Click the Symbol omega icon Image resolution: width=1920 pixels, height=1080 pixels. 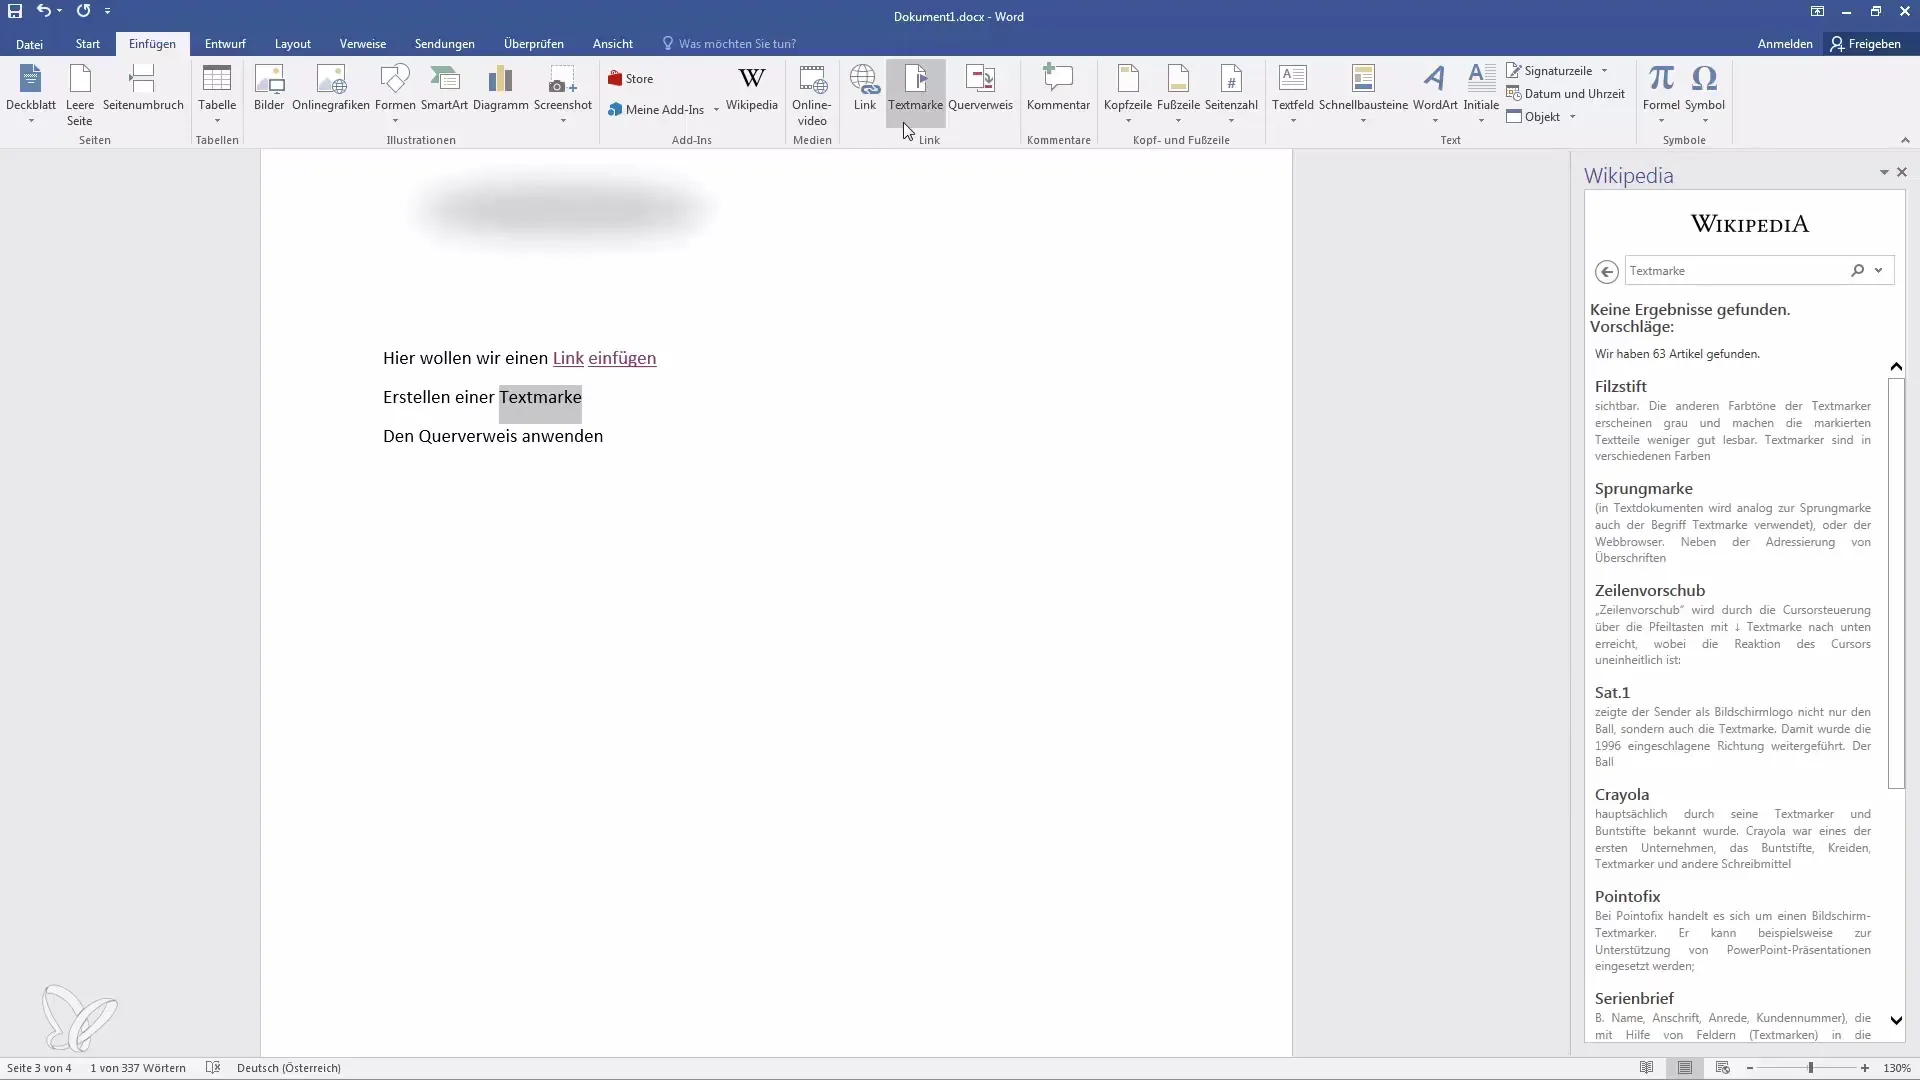click(1704, 94)
